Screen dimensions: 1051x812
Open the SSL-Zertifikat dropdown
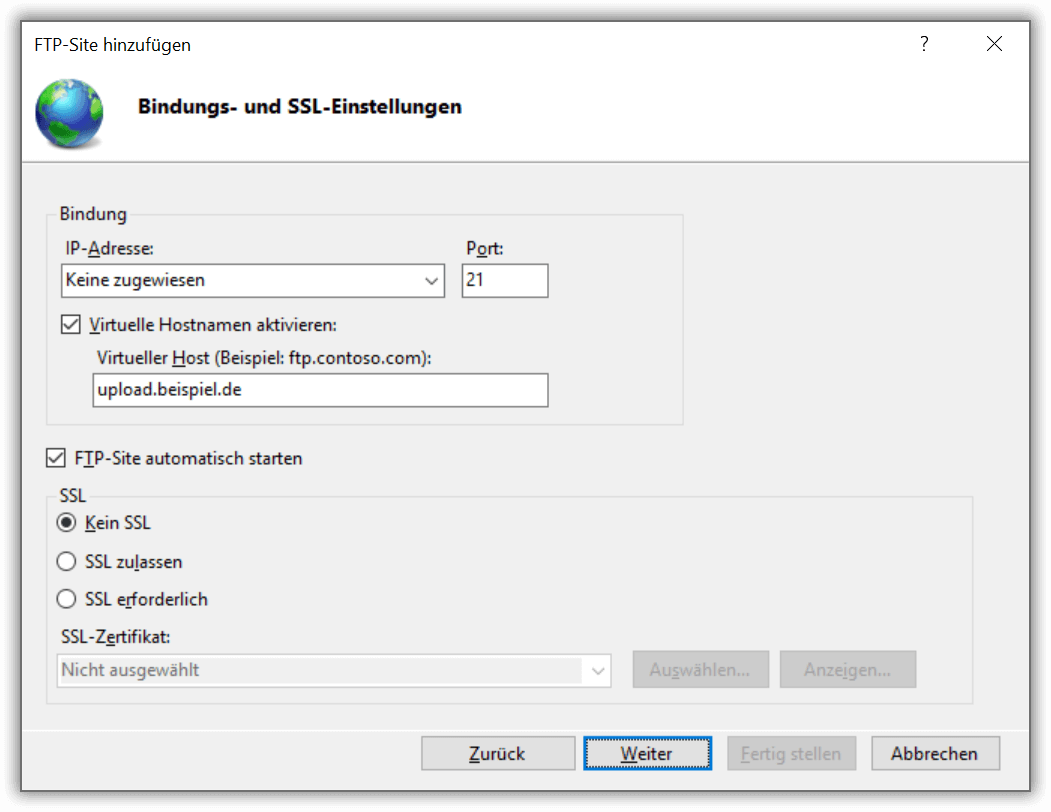[x=334, y=671]
